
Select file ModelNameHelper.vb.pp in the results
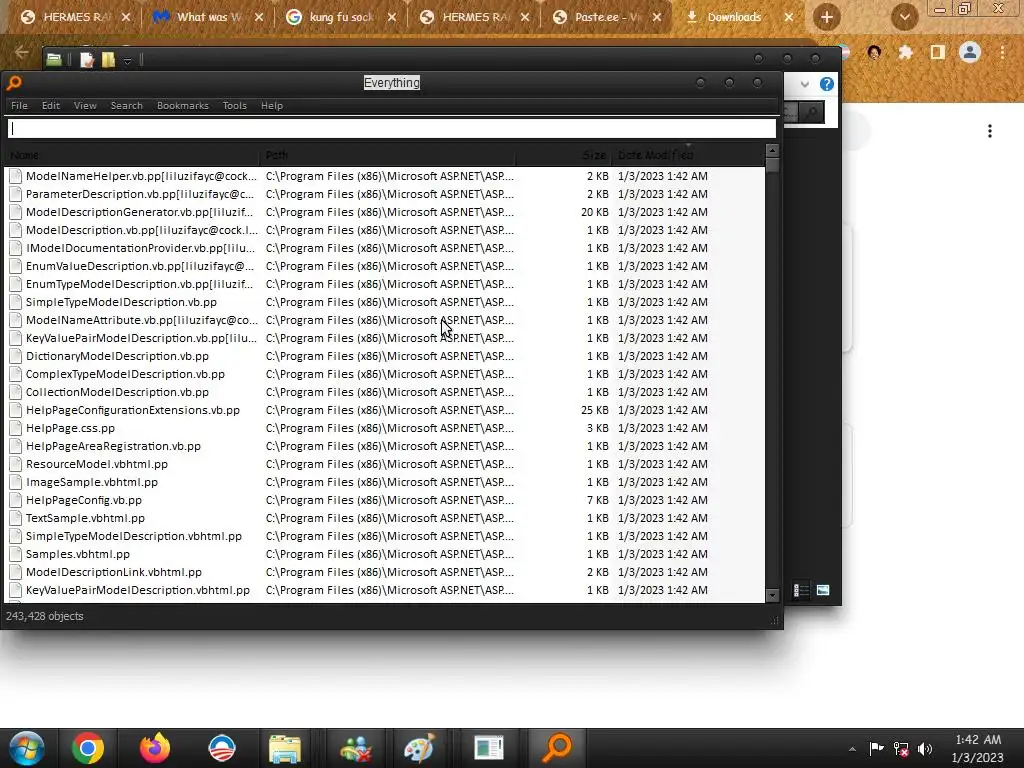click(x=384, y=176)
